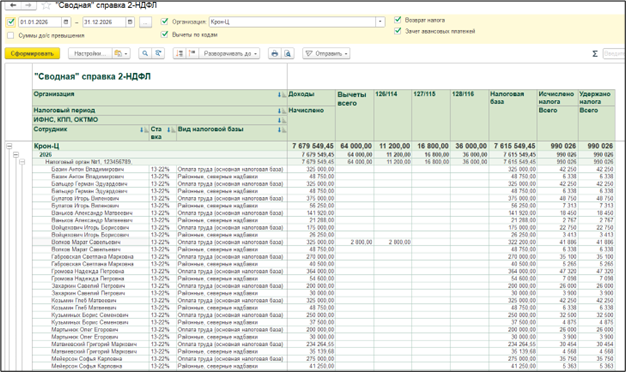Sort by Налоговый период arrow icon
The image size is (626, 372).
pyautogui.click(x=281, y=111)
